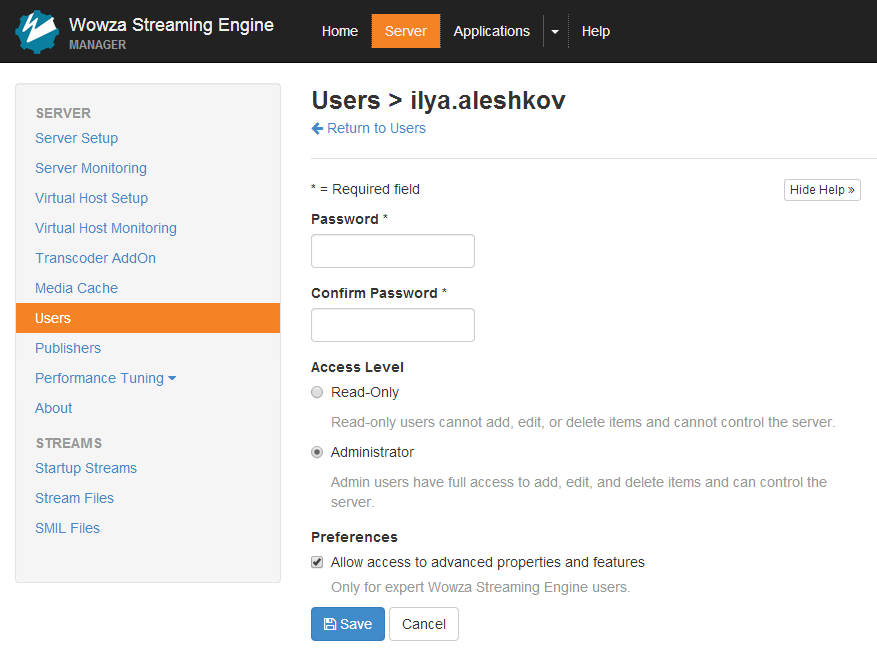Click into the Password field
877x656 pixels.
392,251
